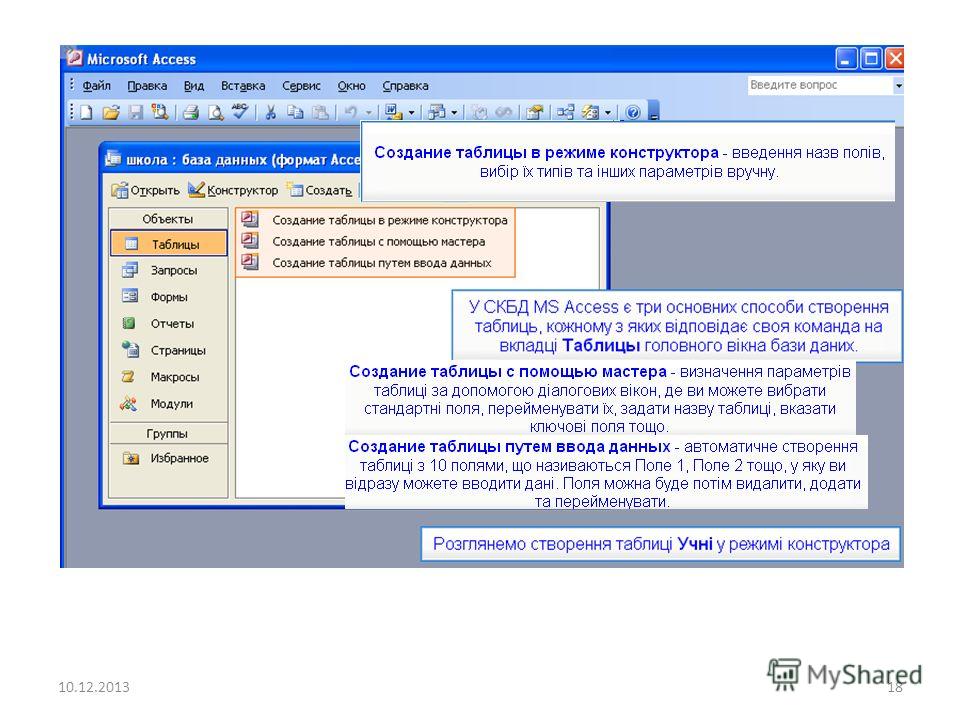Click the Open folder toolbar icon
The height and width of the screenshot is (720, 960).
click(x=111, y=112)
